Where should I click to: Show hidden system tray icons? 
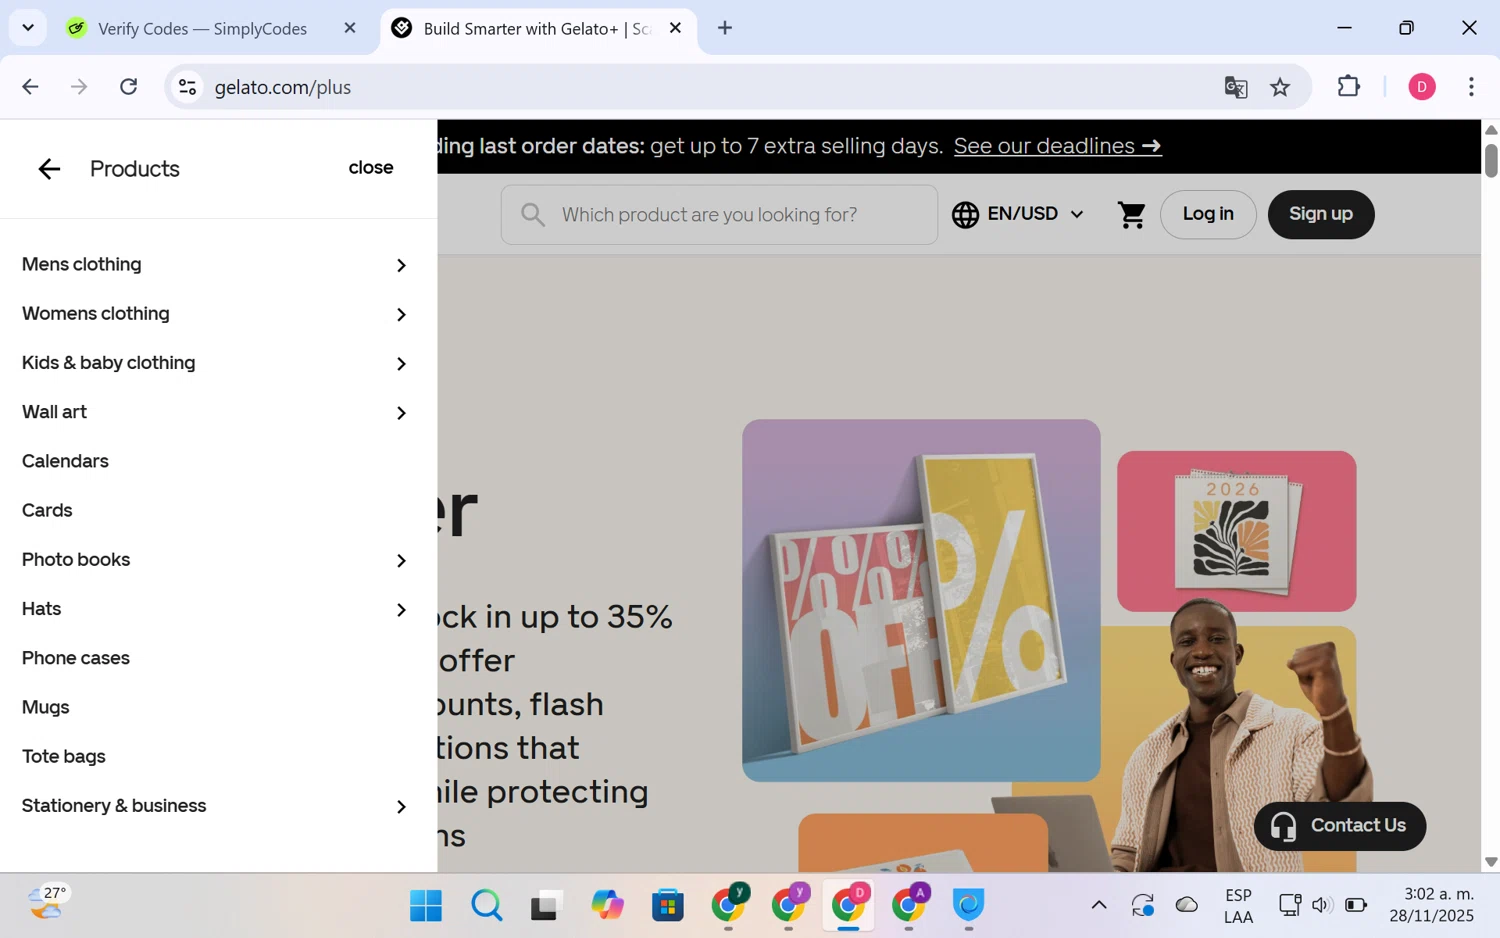tap(1099, 905)
